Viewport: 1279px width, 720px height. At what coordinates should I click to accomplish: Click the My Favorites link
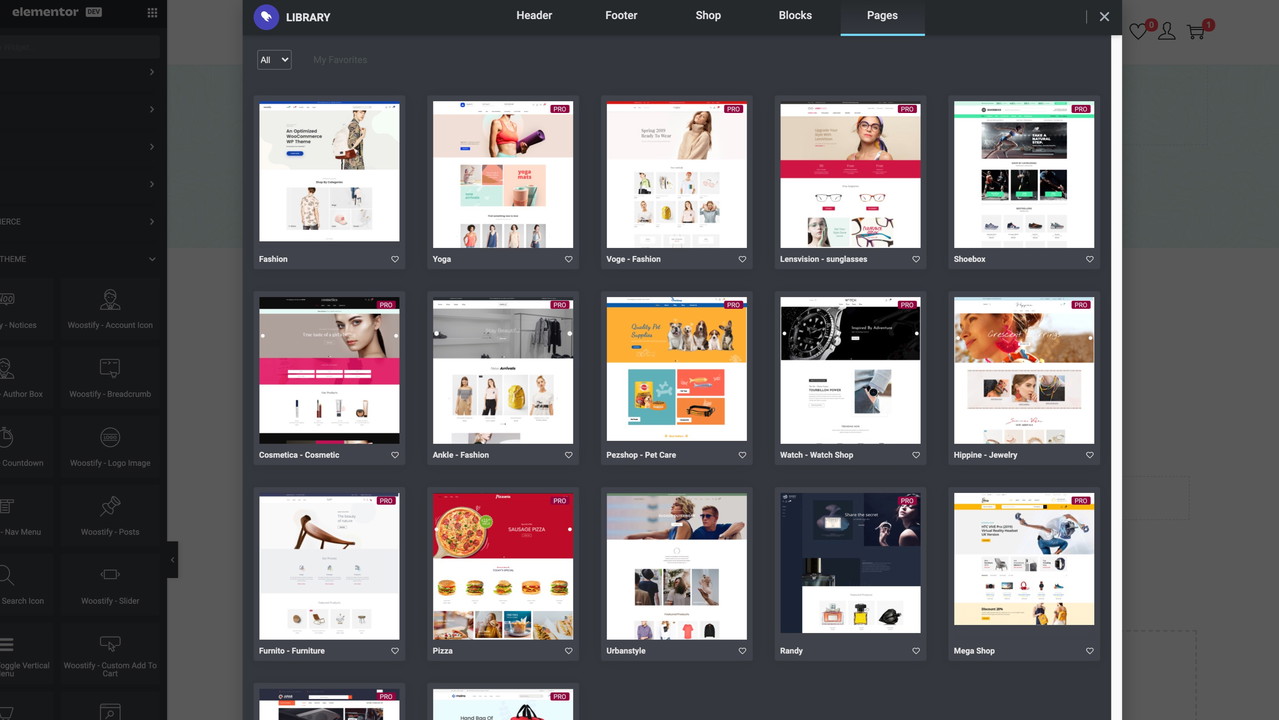click(340, 60)
